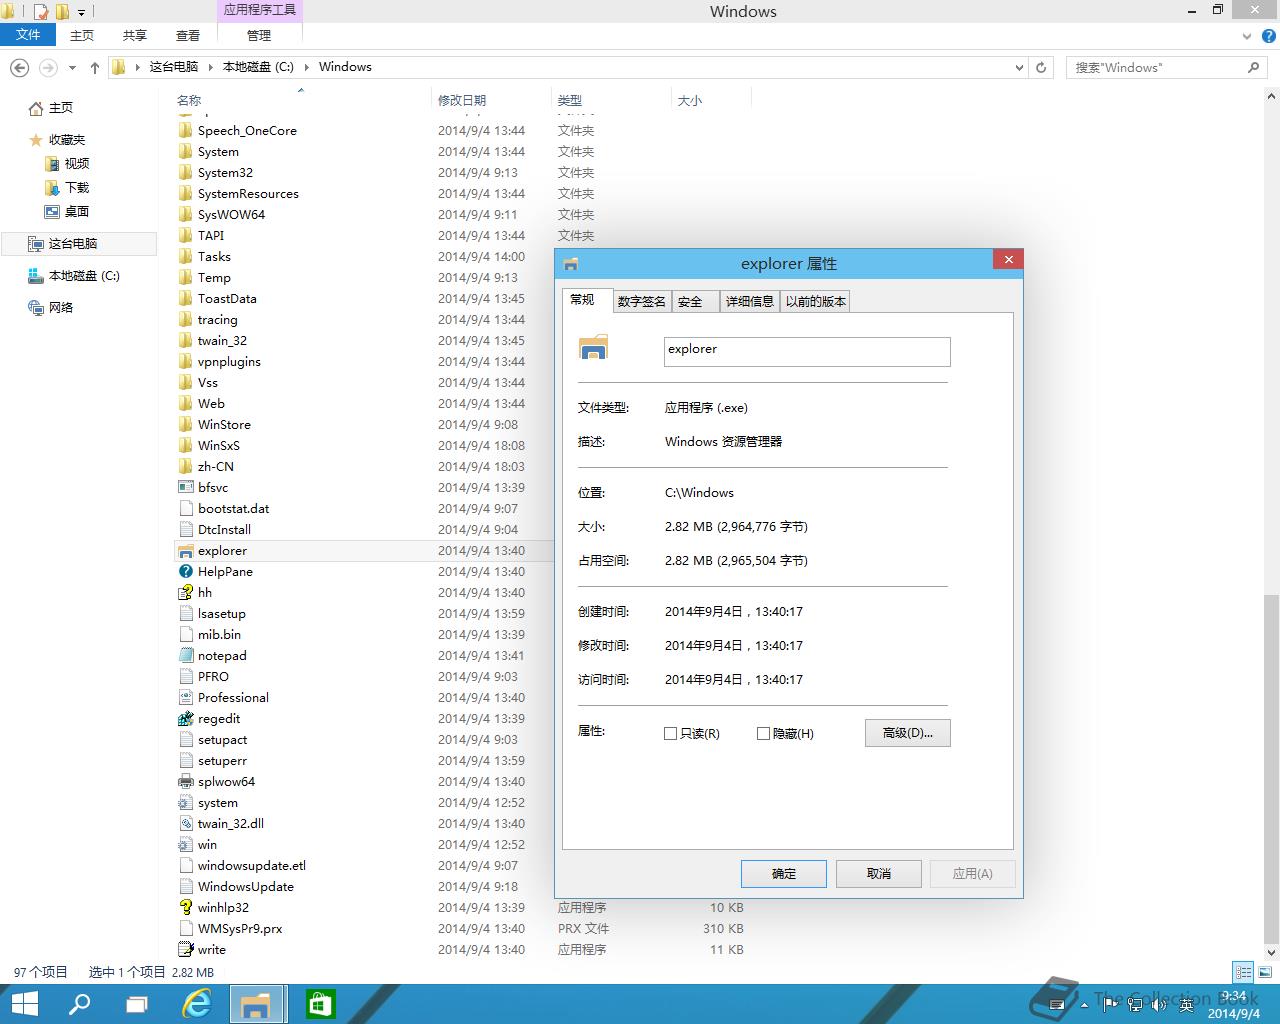Click the system settings file icon
Image resolution: width=1280 pixels, height=1024 pixels.
[x=185, y=803]
